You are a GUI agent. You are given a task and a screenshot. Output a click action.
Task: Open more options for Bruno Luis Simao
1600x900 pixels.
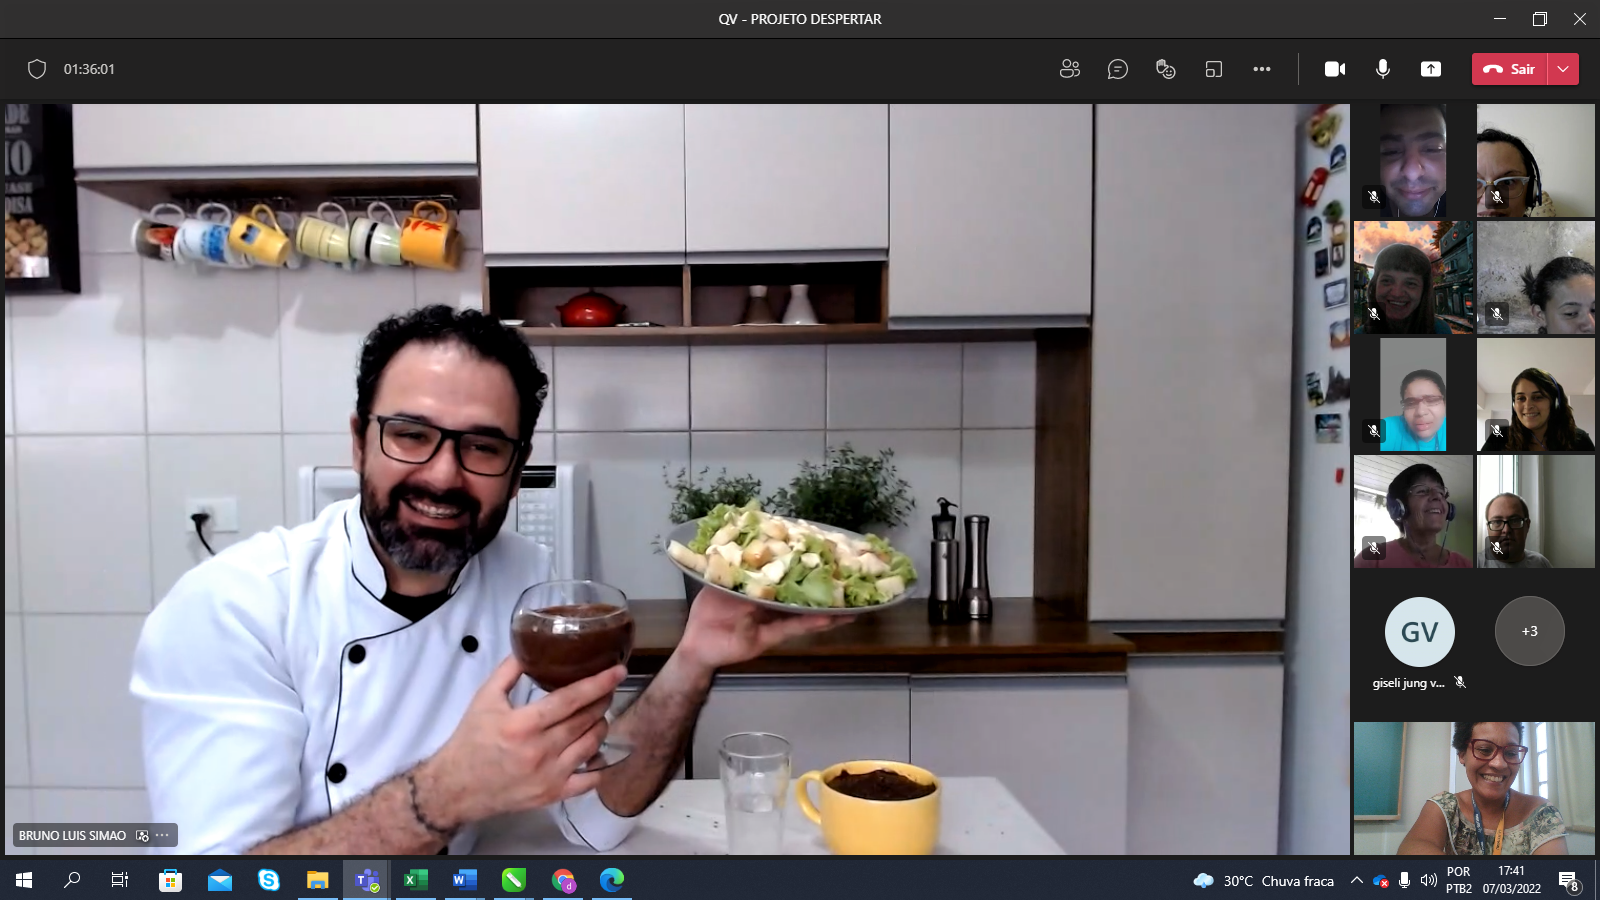[x=162, y=835]
